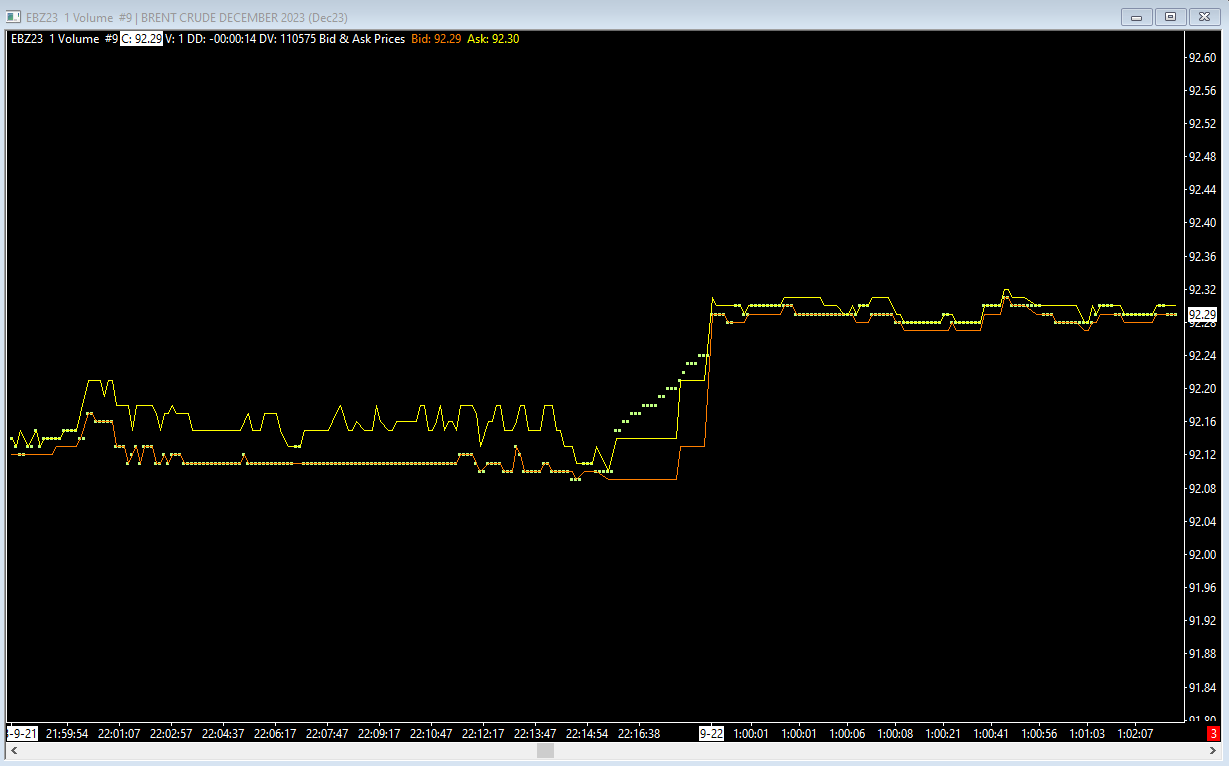This screenshot has height=766, width=1229.
Task: Click the 22:16:38 time label
Action: [639, 733]
